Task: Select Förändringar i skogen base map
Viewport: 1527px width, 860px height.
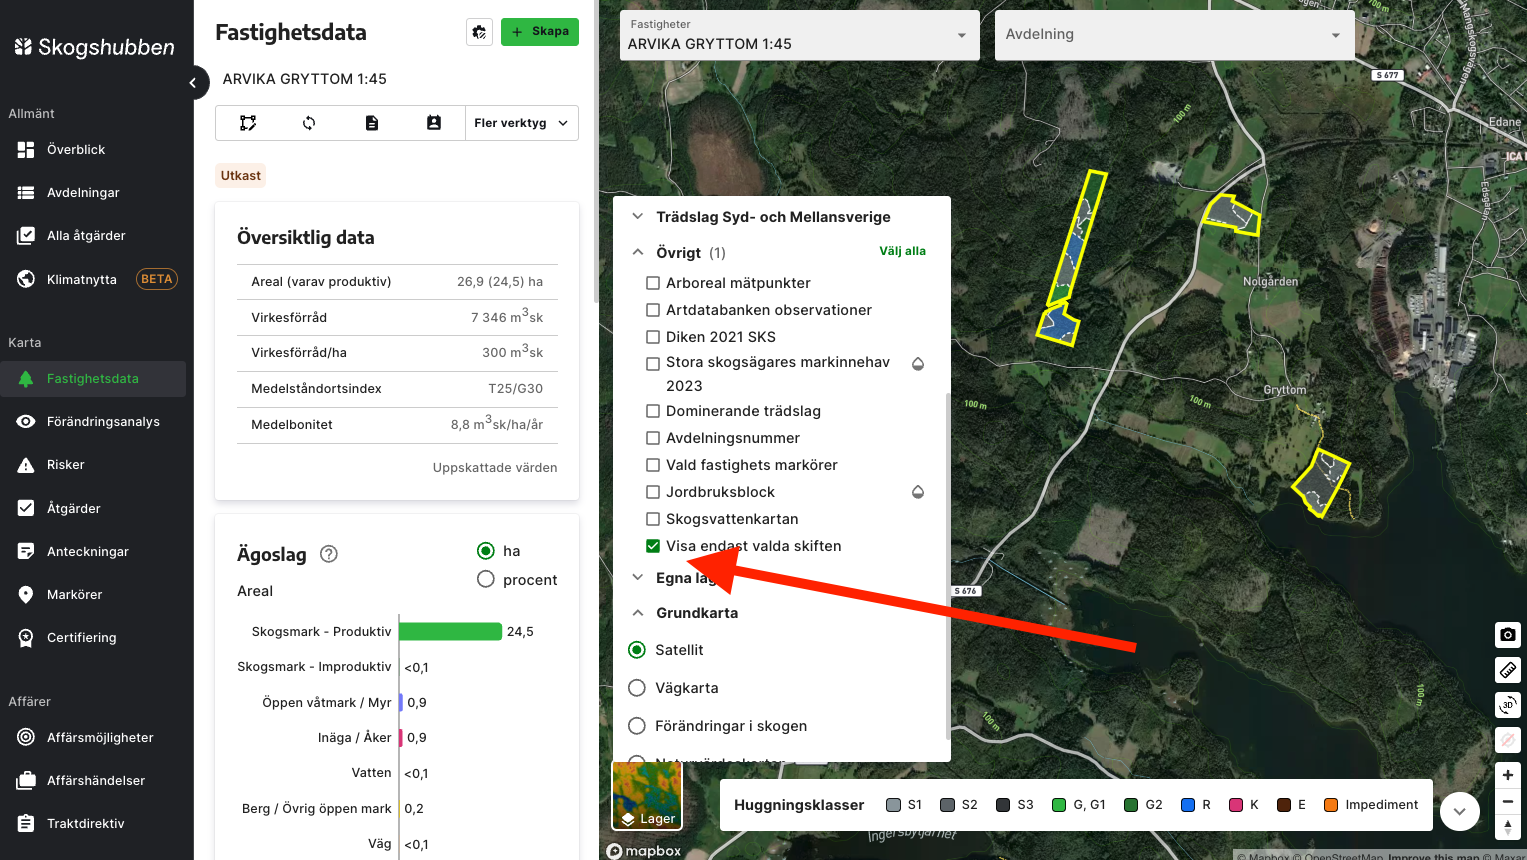Action: coord(637,726)
